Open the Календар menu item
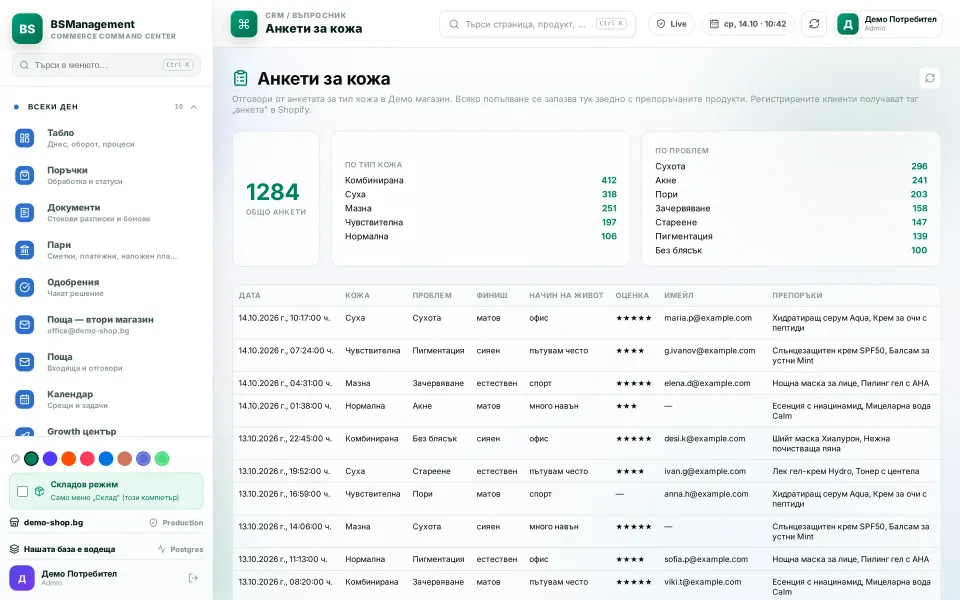960x600 pixels. tap(106, 399)
